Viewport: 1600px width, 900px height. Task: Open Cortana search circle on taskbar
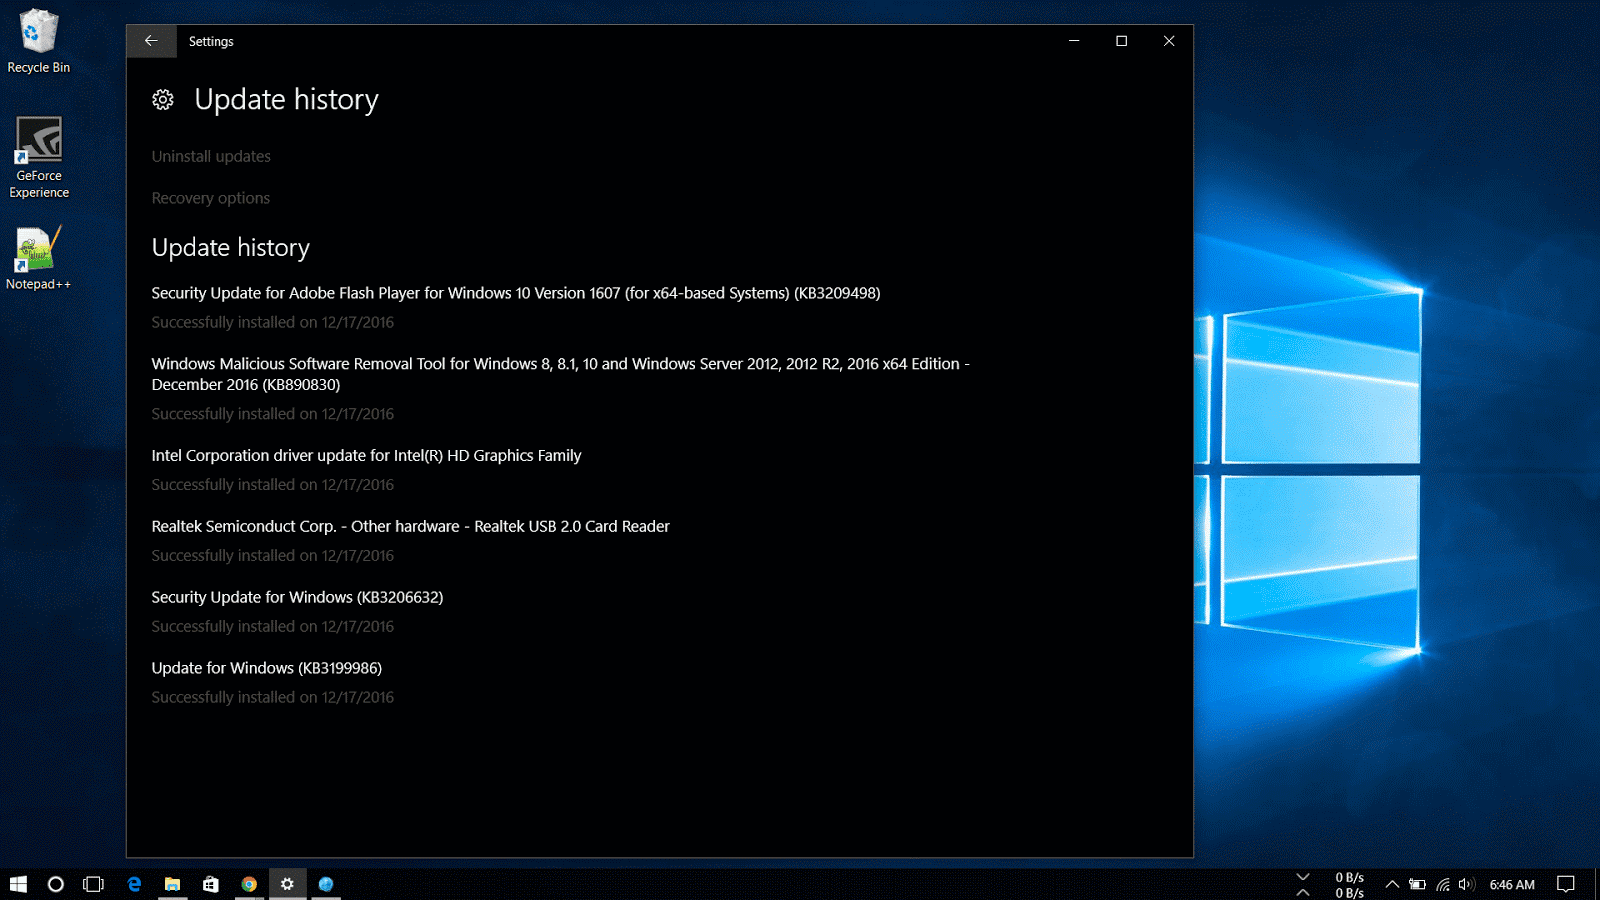[56, 884]
